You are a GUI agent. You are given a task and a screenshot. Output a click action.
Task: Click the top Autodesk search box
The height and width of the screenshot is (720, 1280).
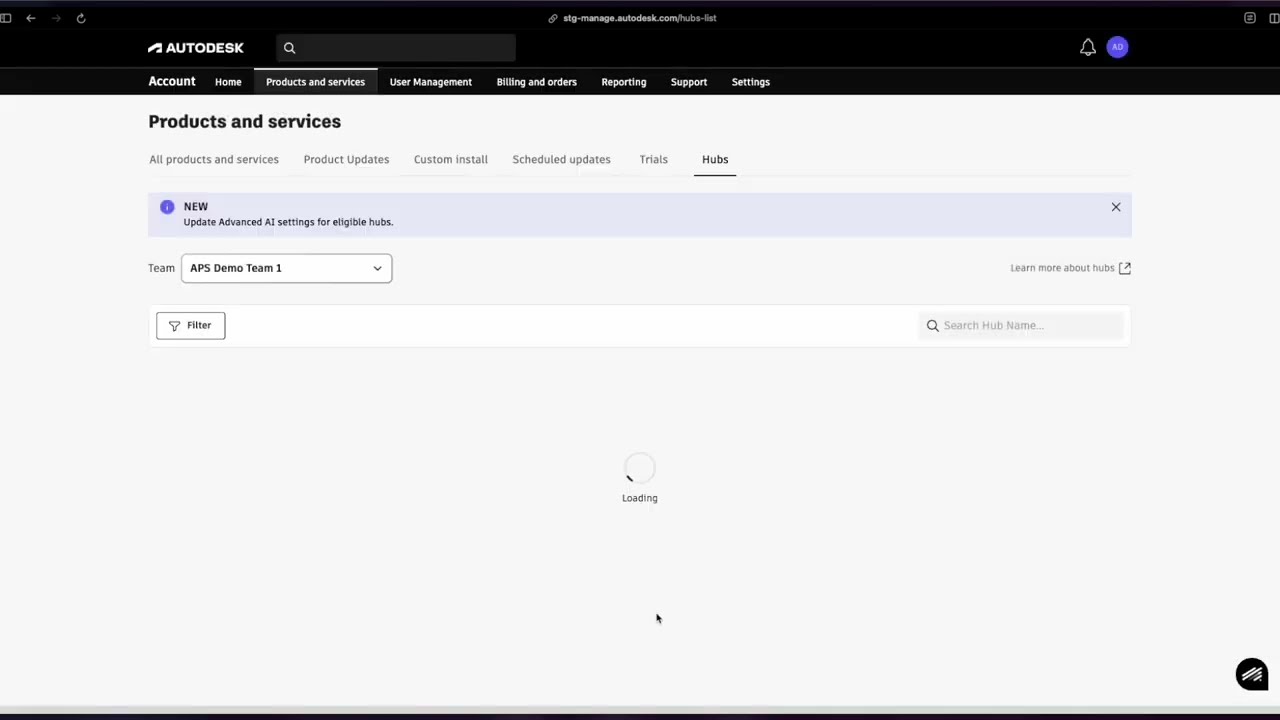(x=396, y=48)
